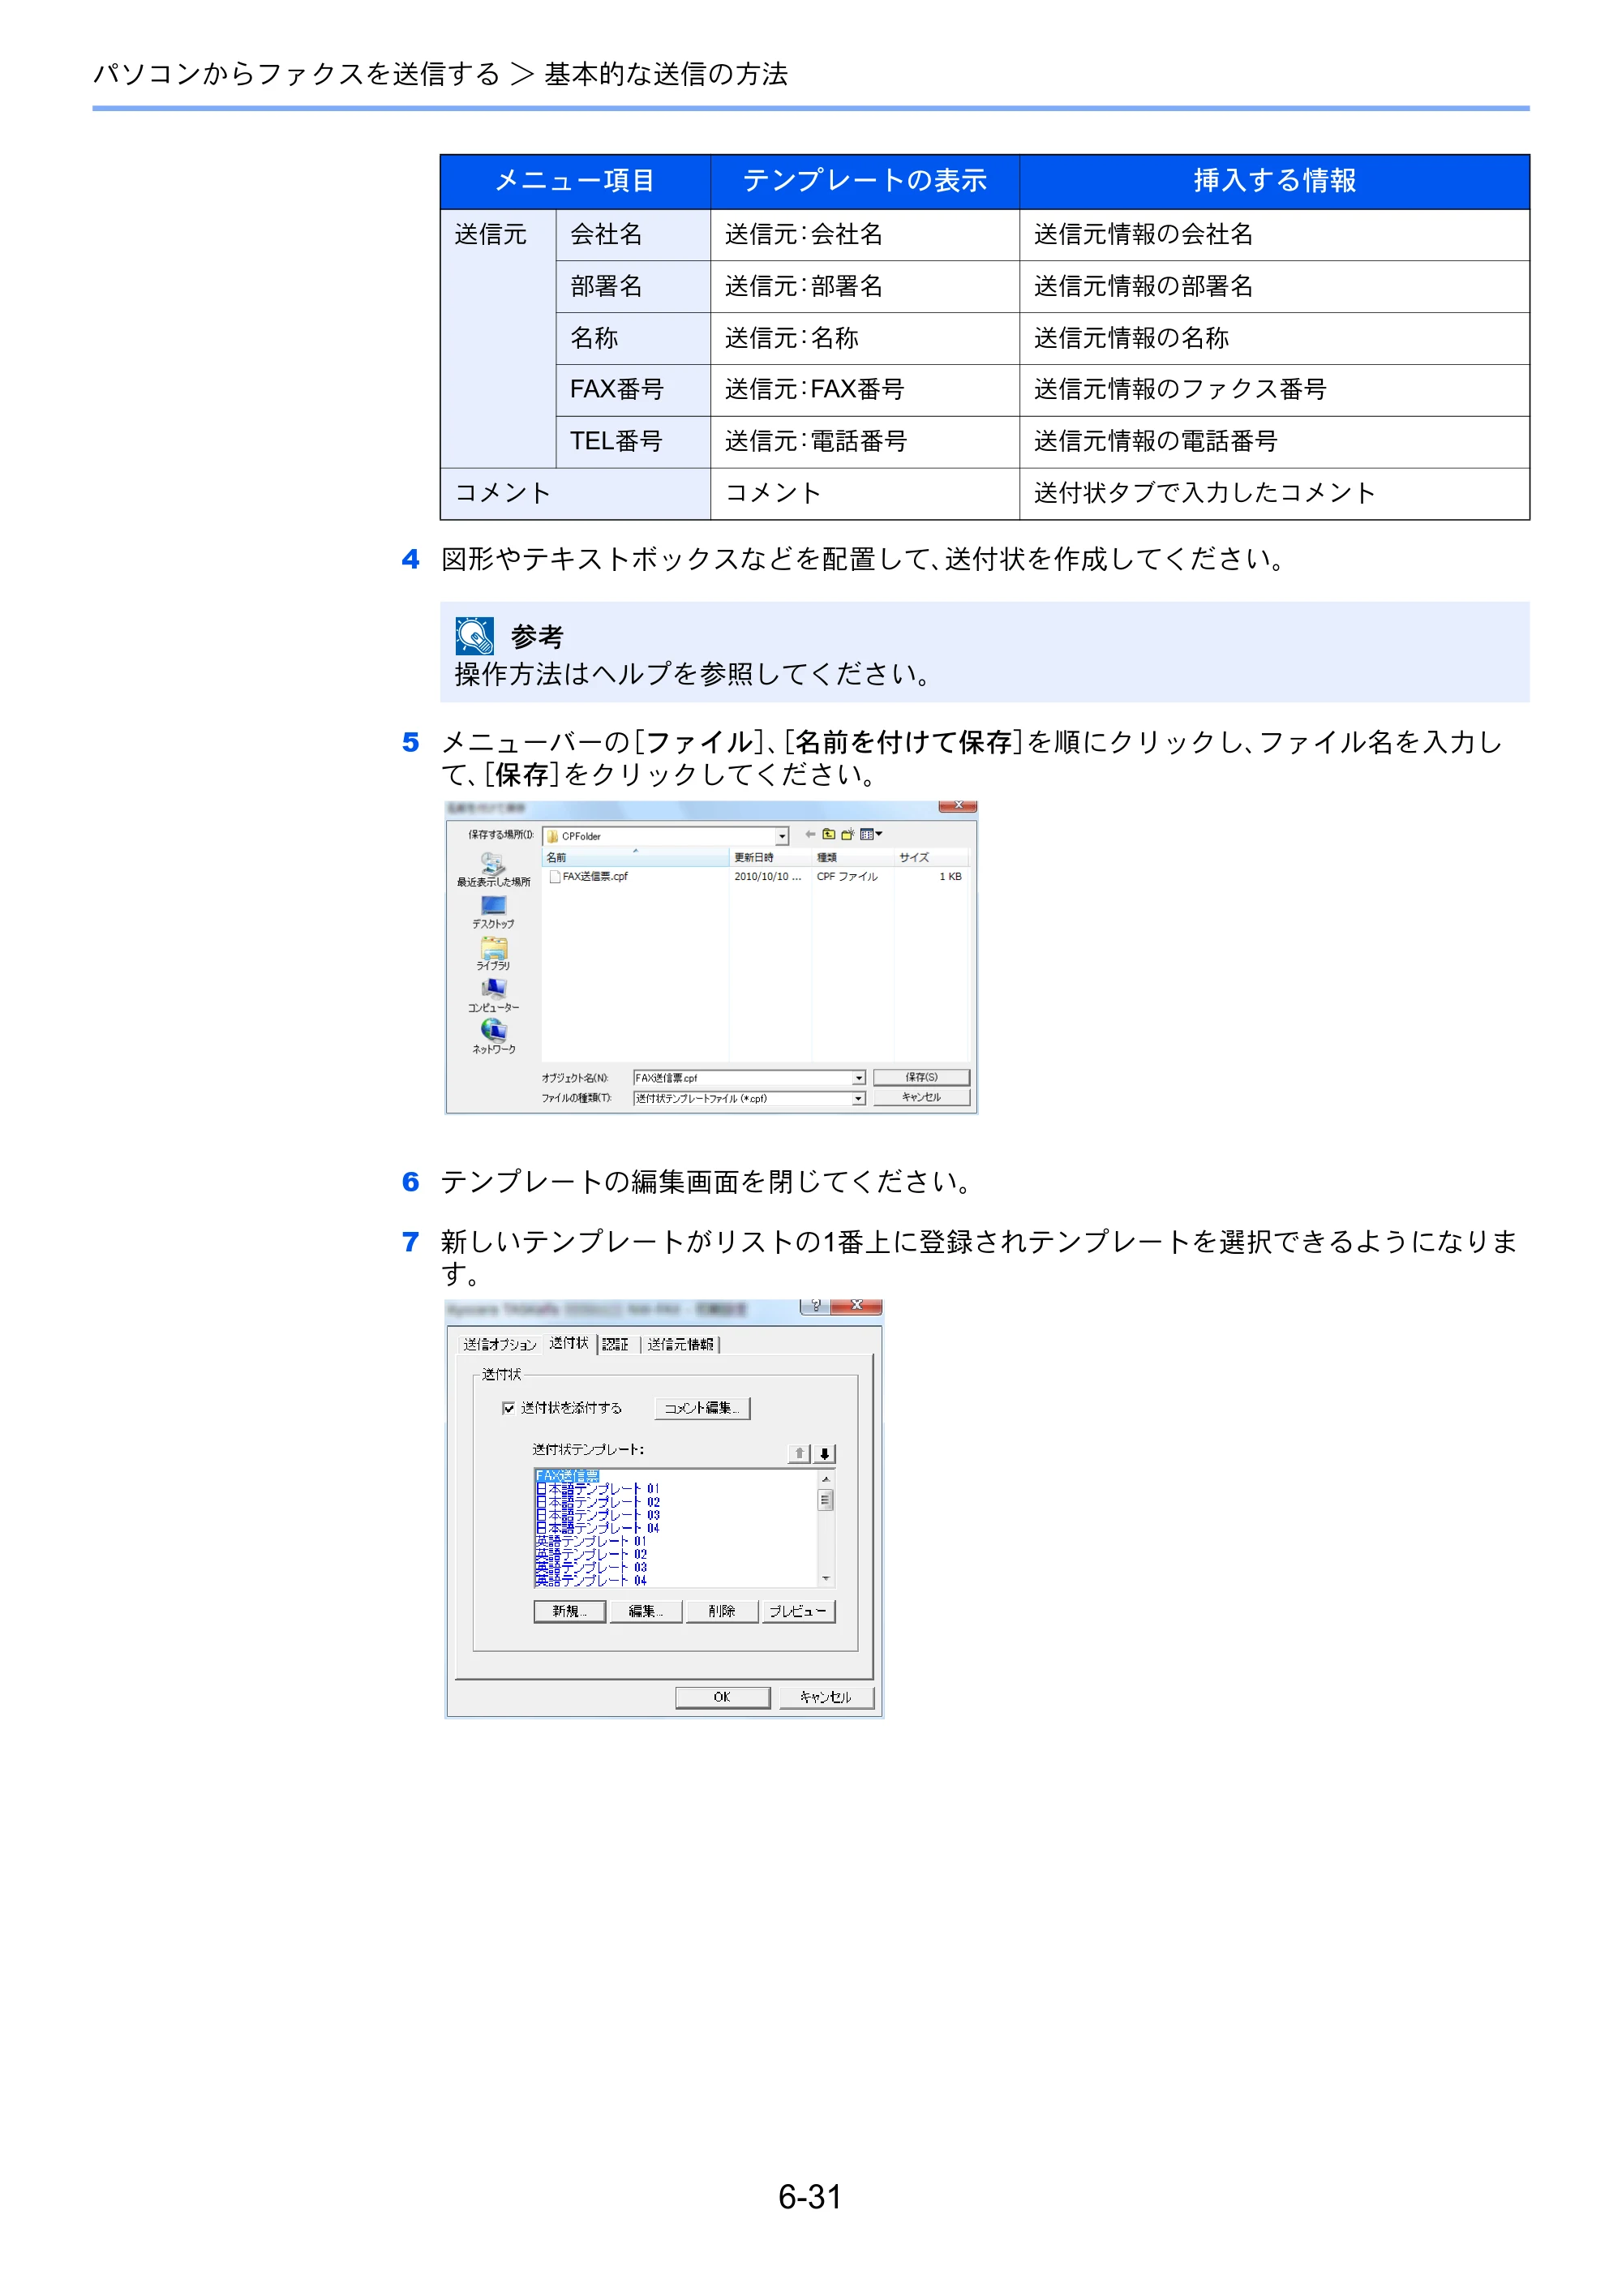1622x2296 pixels.
Task: Click the go-back arrow in save dialog
Action: pyautogui.click(x=810, y=834)
